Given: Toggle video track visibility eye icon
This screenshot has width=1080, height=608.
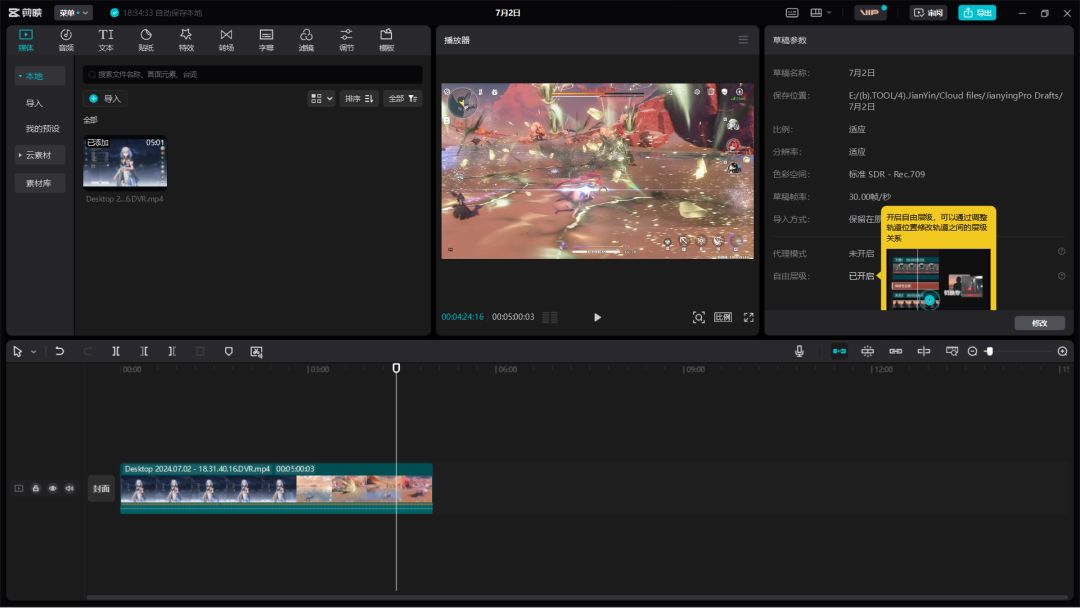Looking at the screenshot, I should pos(53,488).
